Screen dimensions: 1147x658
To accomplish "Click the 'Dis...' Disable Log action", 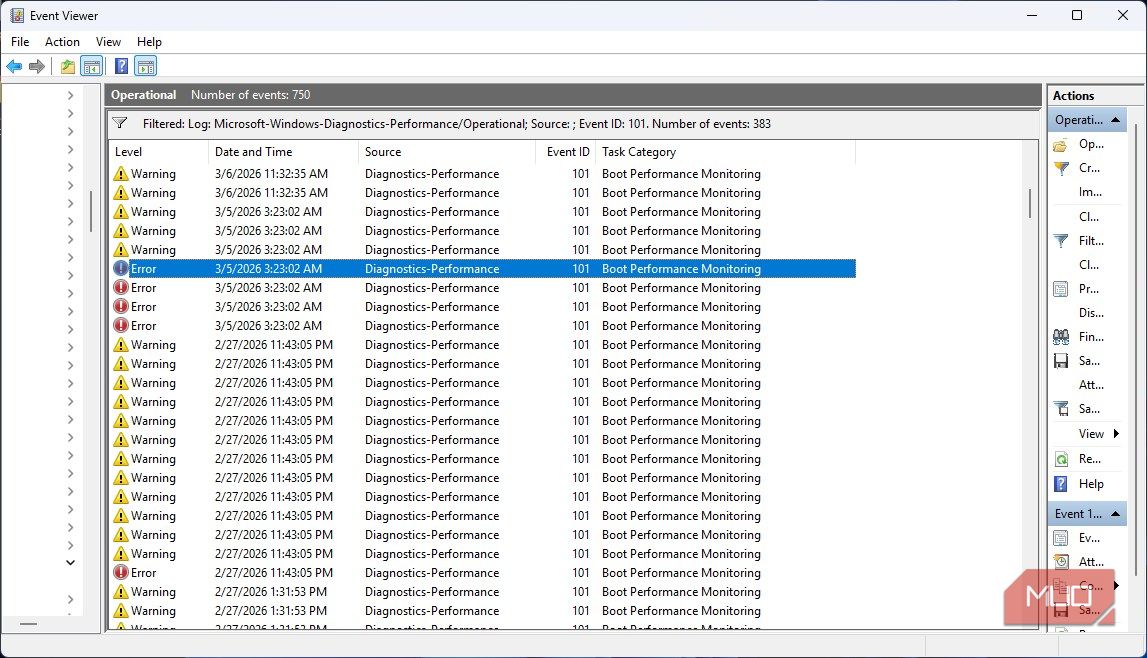I will click(x=1091, y=313).
